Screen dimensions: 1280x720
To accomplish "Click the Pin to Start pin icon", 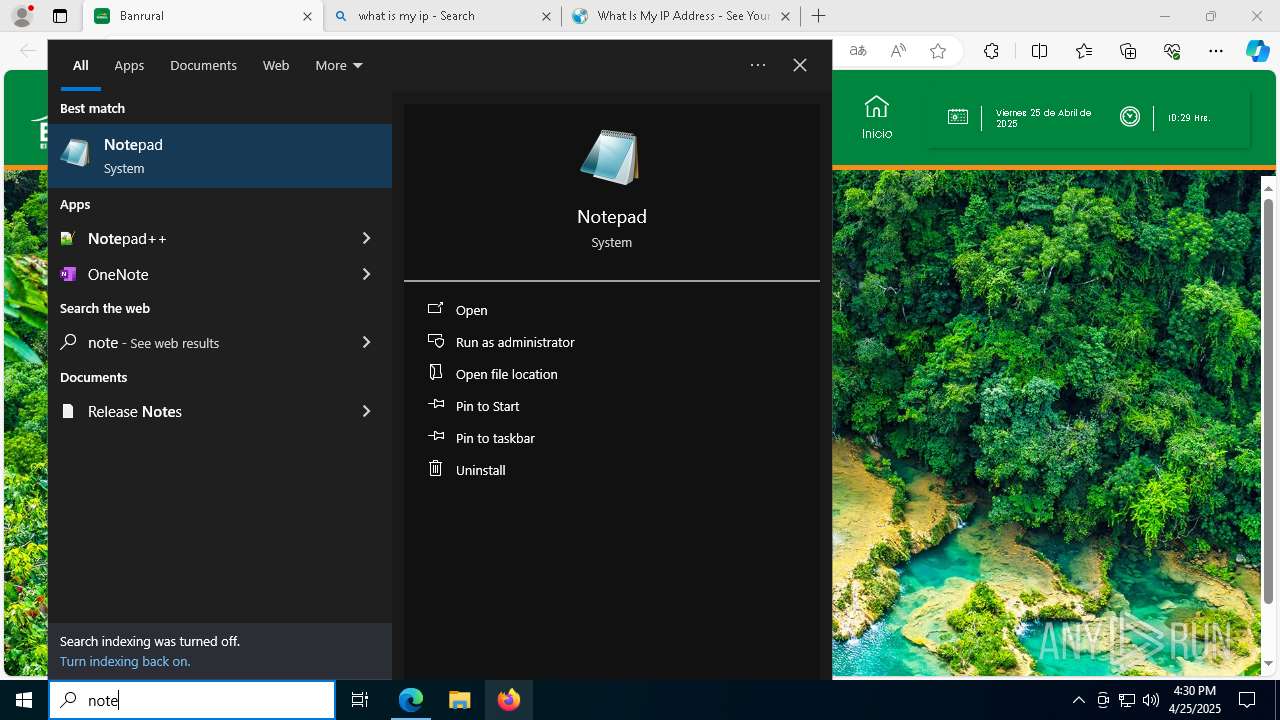I will click(x=435, y=404).
